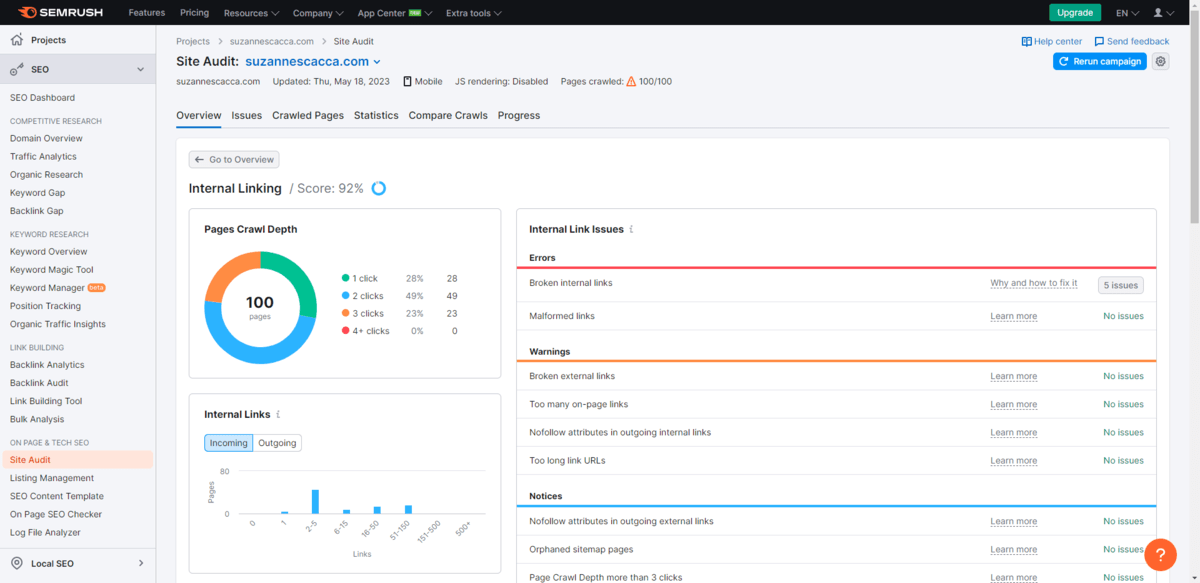Click the Internal Links info icon

coord(278,414)
